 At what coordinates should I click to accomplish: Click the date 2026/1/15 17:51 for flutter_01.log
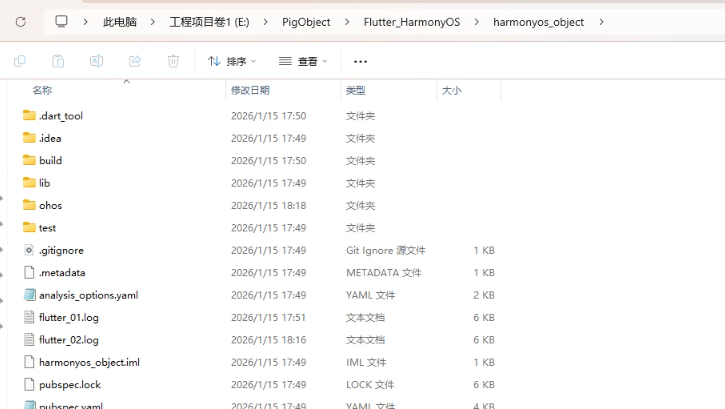tap(269, 317)
